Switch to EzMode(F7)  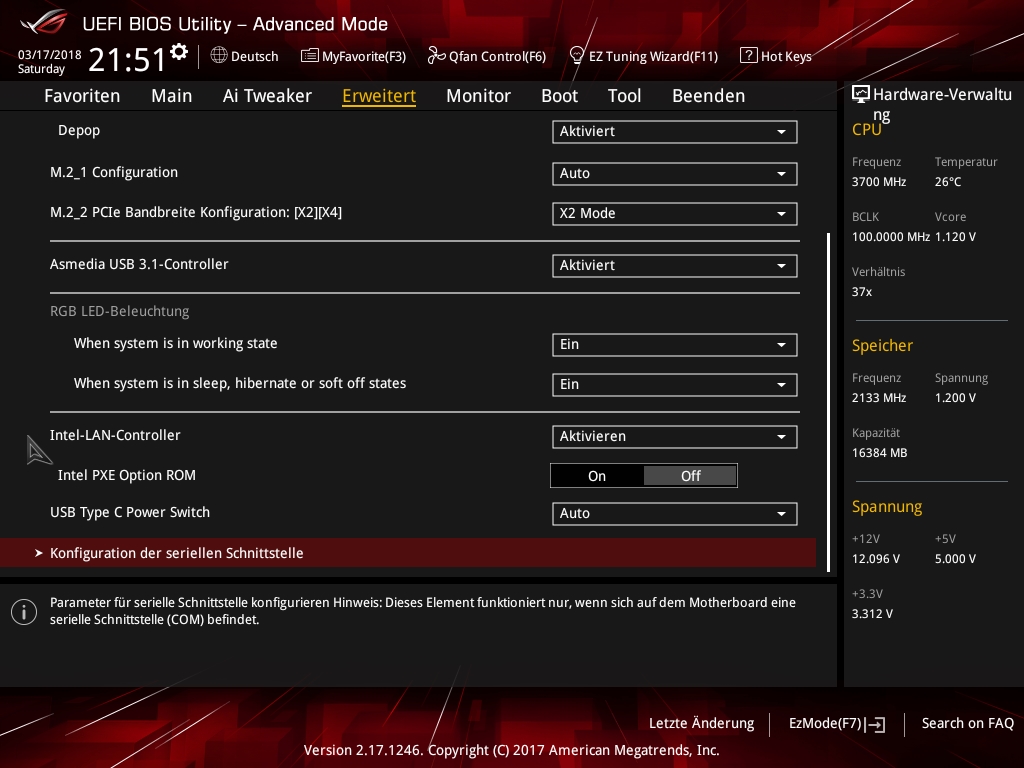tap(837, 724)
